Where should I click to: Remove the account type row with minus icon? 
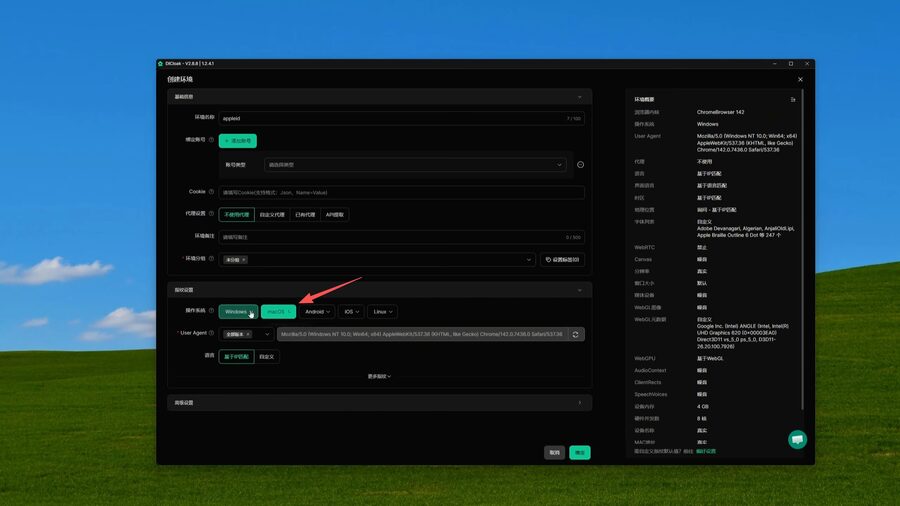pyautogui.click(x=580, y=165)
